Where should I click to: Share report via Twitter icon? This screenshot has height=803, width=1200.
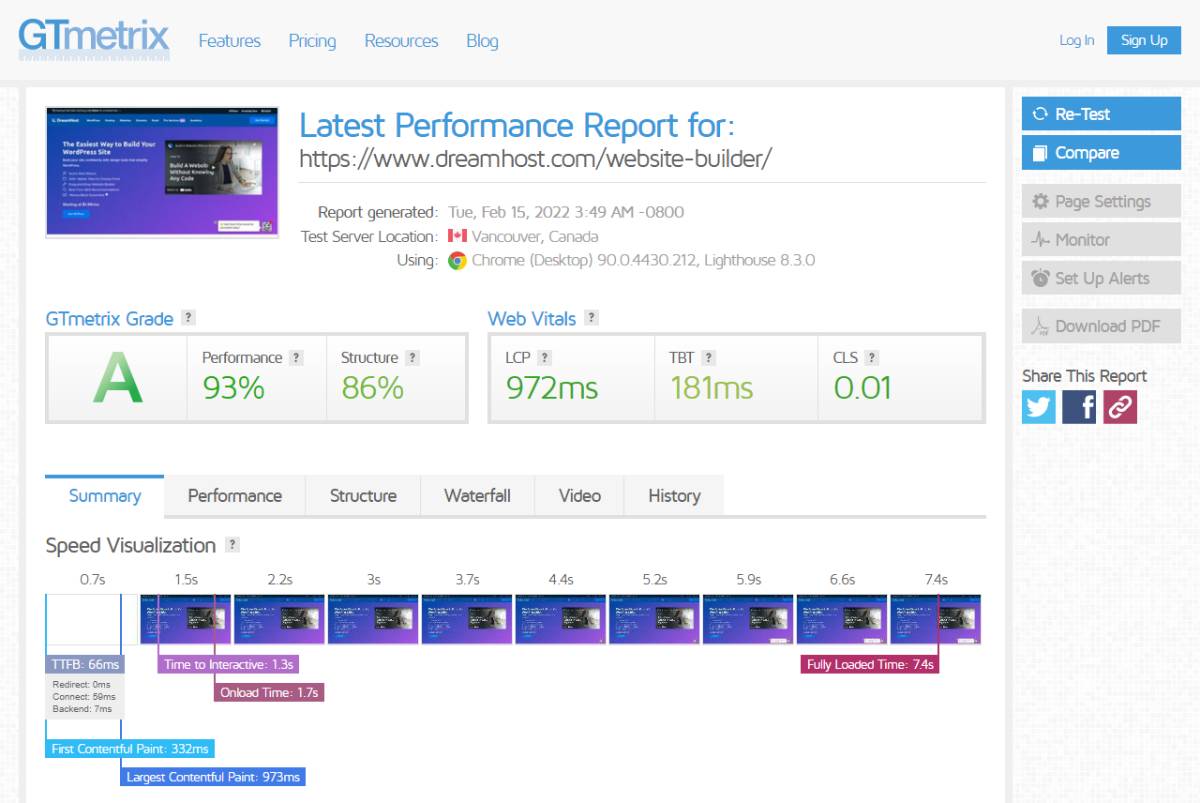[1038, 407]
